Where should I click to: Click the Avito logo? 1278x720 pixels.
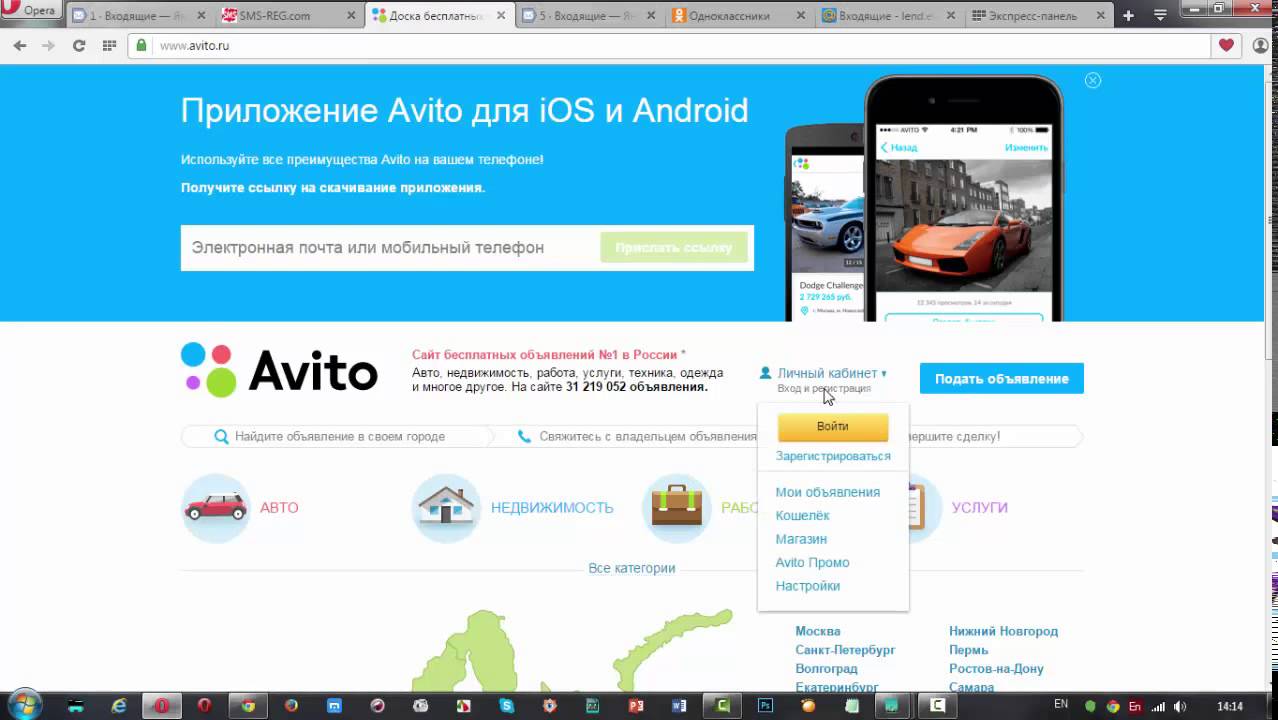(x=280, y=371)
